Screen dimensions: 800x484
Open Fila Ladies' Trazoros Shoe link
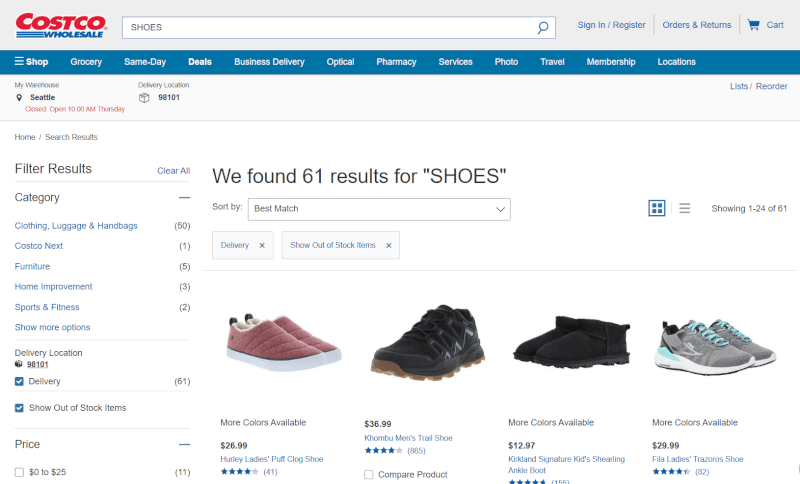697,459
